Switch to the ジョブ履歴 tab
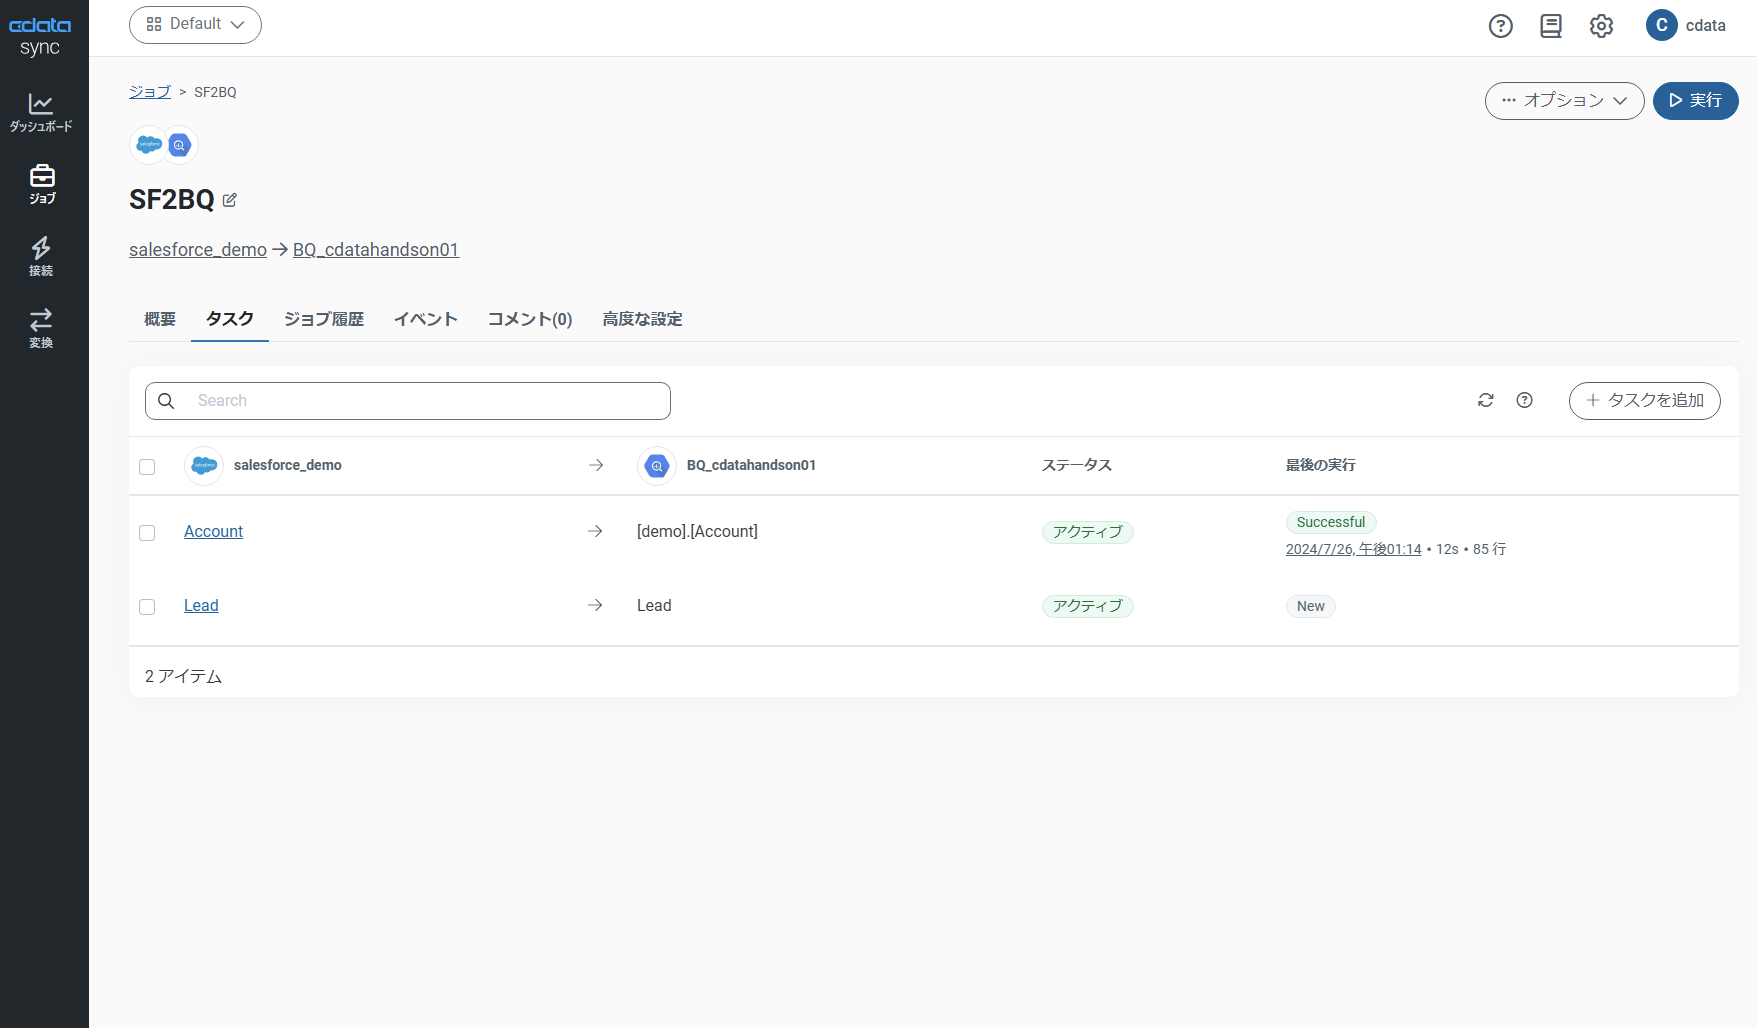This screenshot has height=1028, width=1757. click(323, 319)
